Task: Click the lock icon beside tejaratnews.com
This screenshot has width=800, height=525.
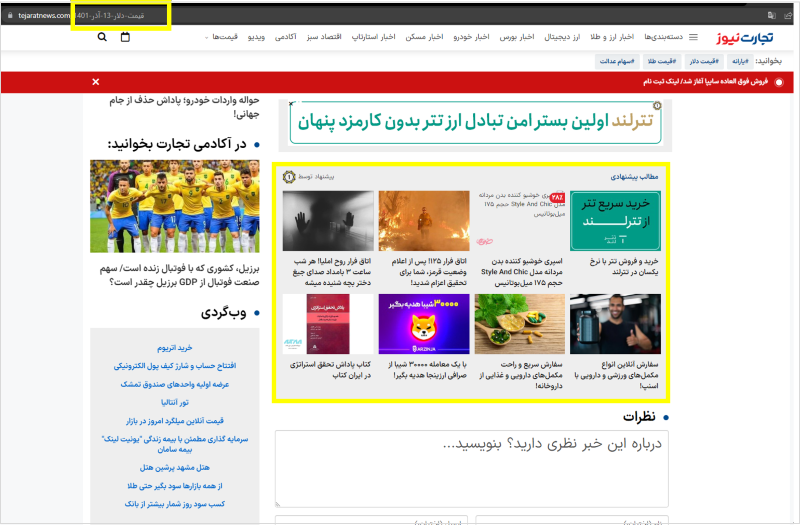Action: pos(9,15)
